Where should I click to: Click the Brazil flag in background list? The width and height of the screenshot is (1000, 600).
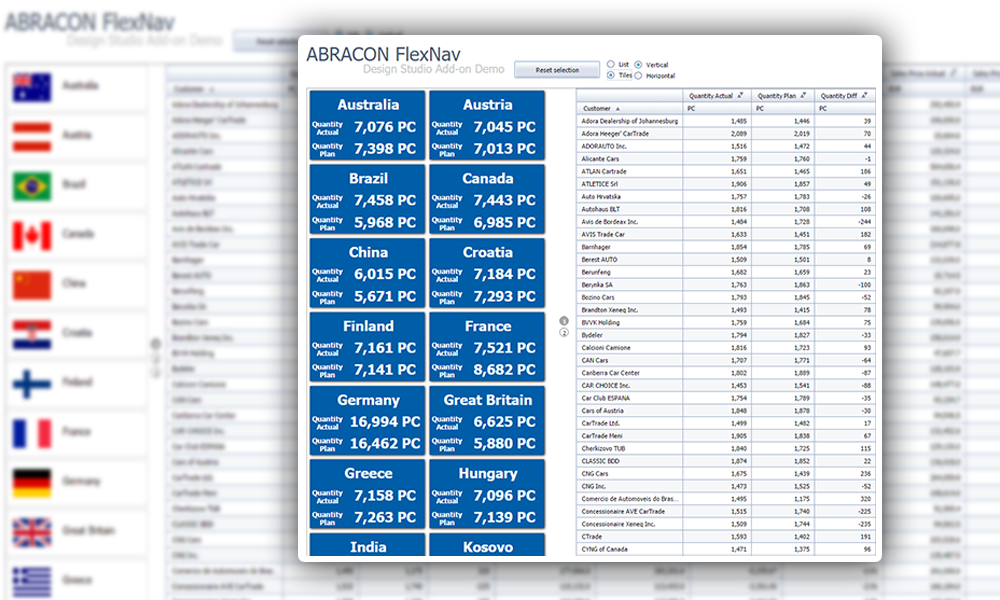pos(32,185)
